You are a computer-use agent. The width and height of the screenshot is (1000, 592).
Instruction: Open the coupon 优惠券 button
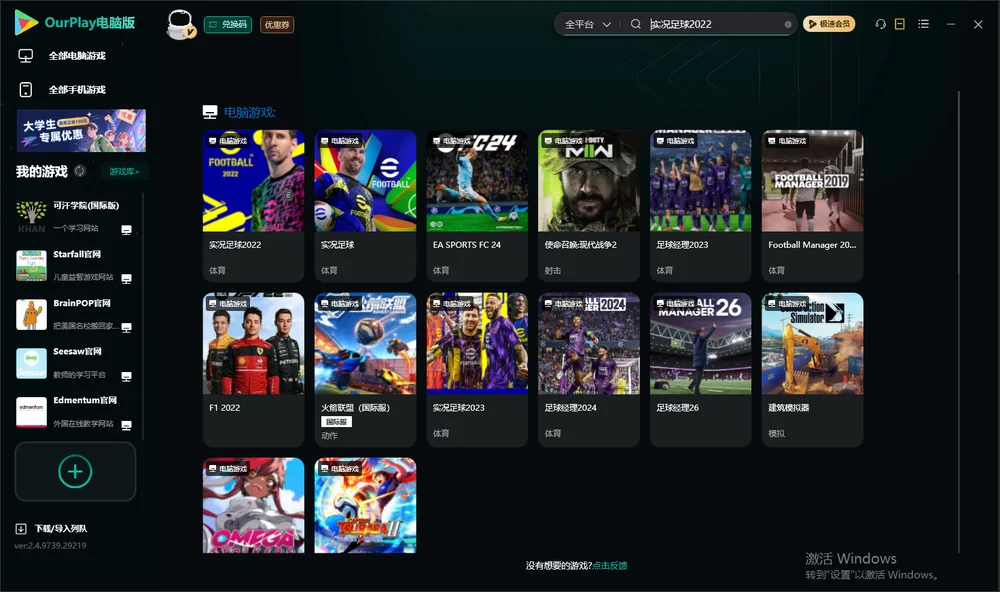277,24
